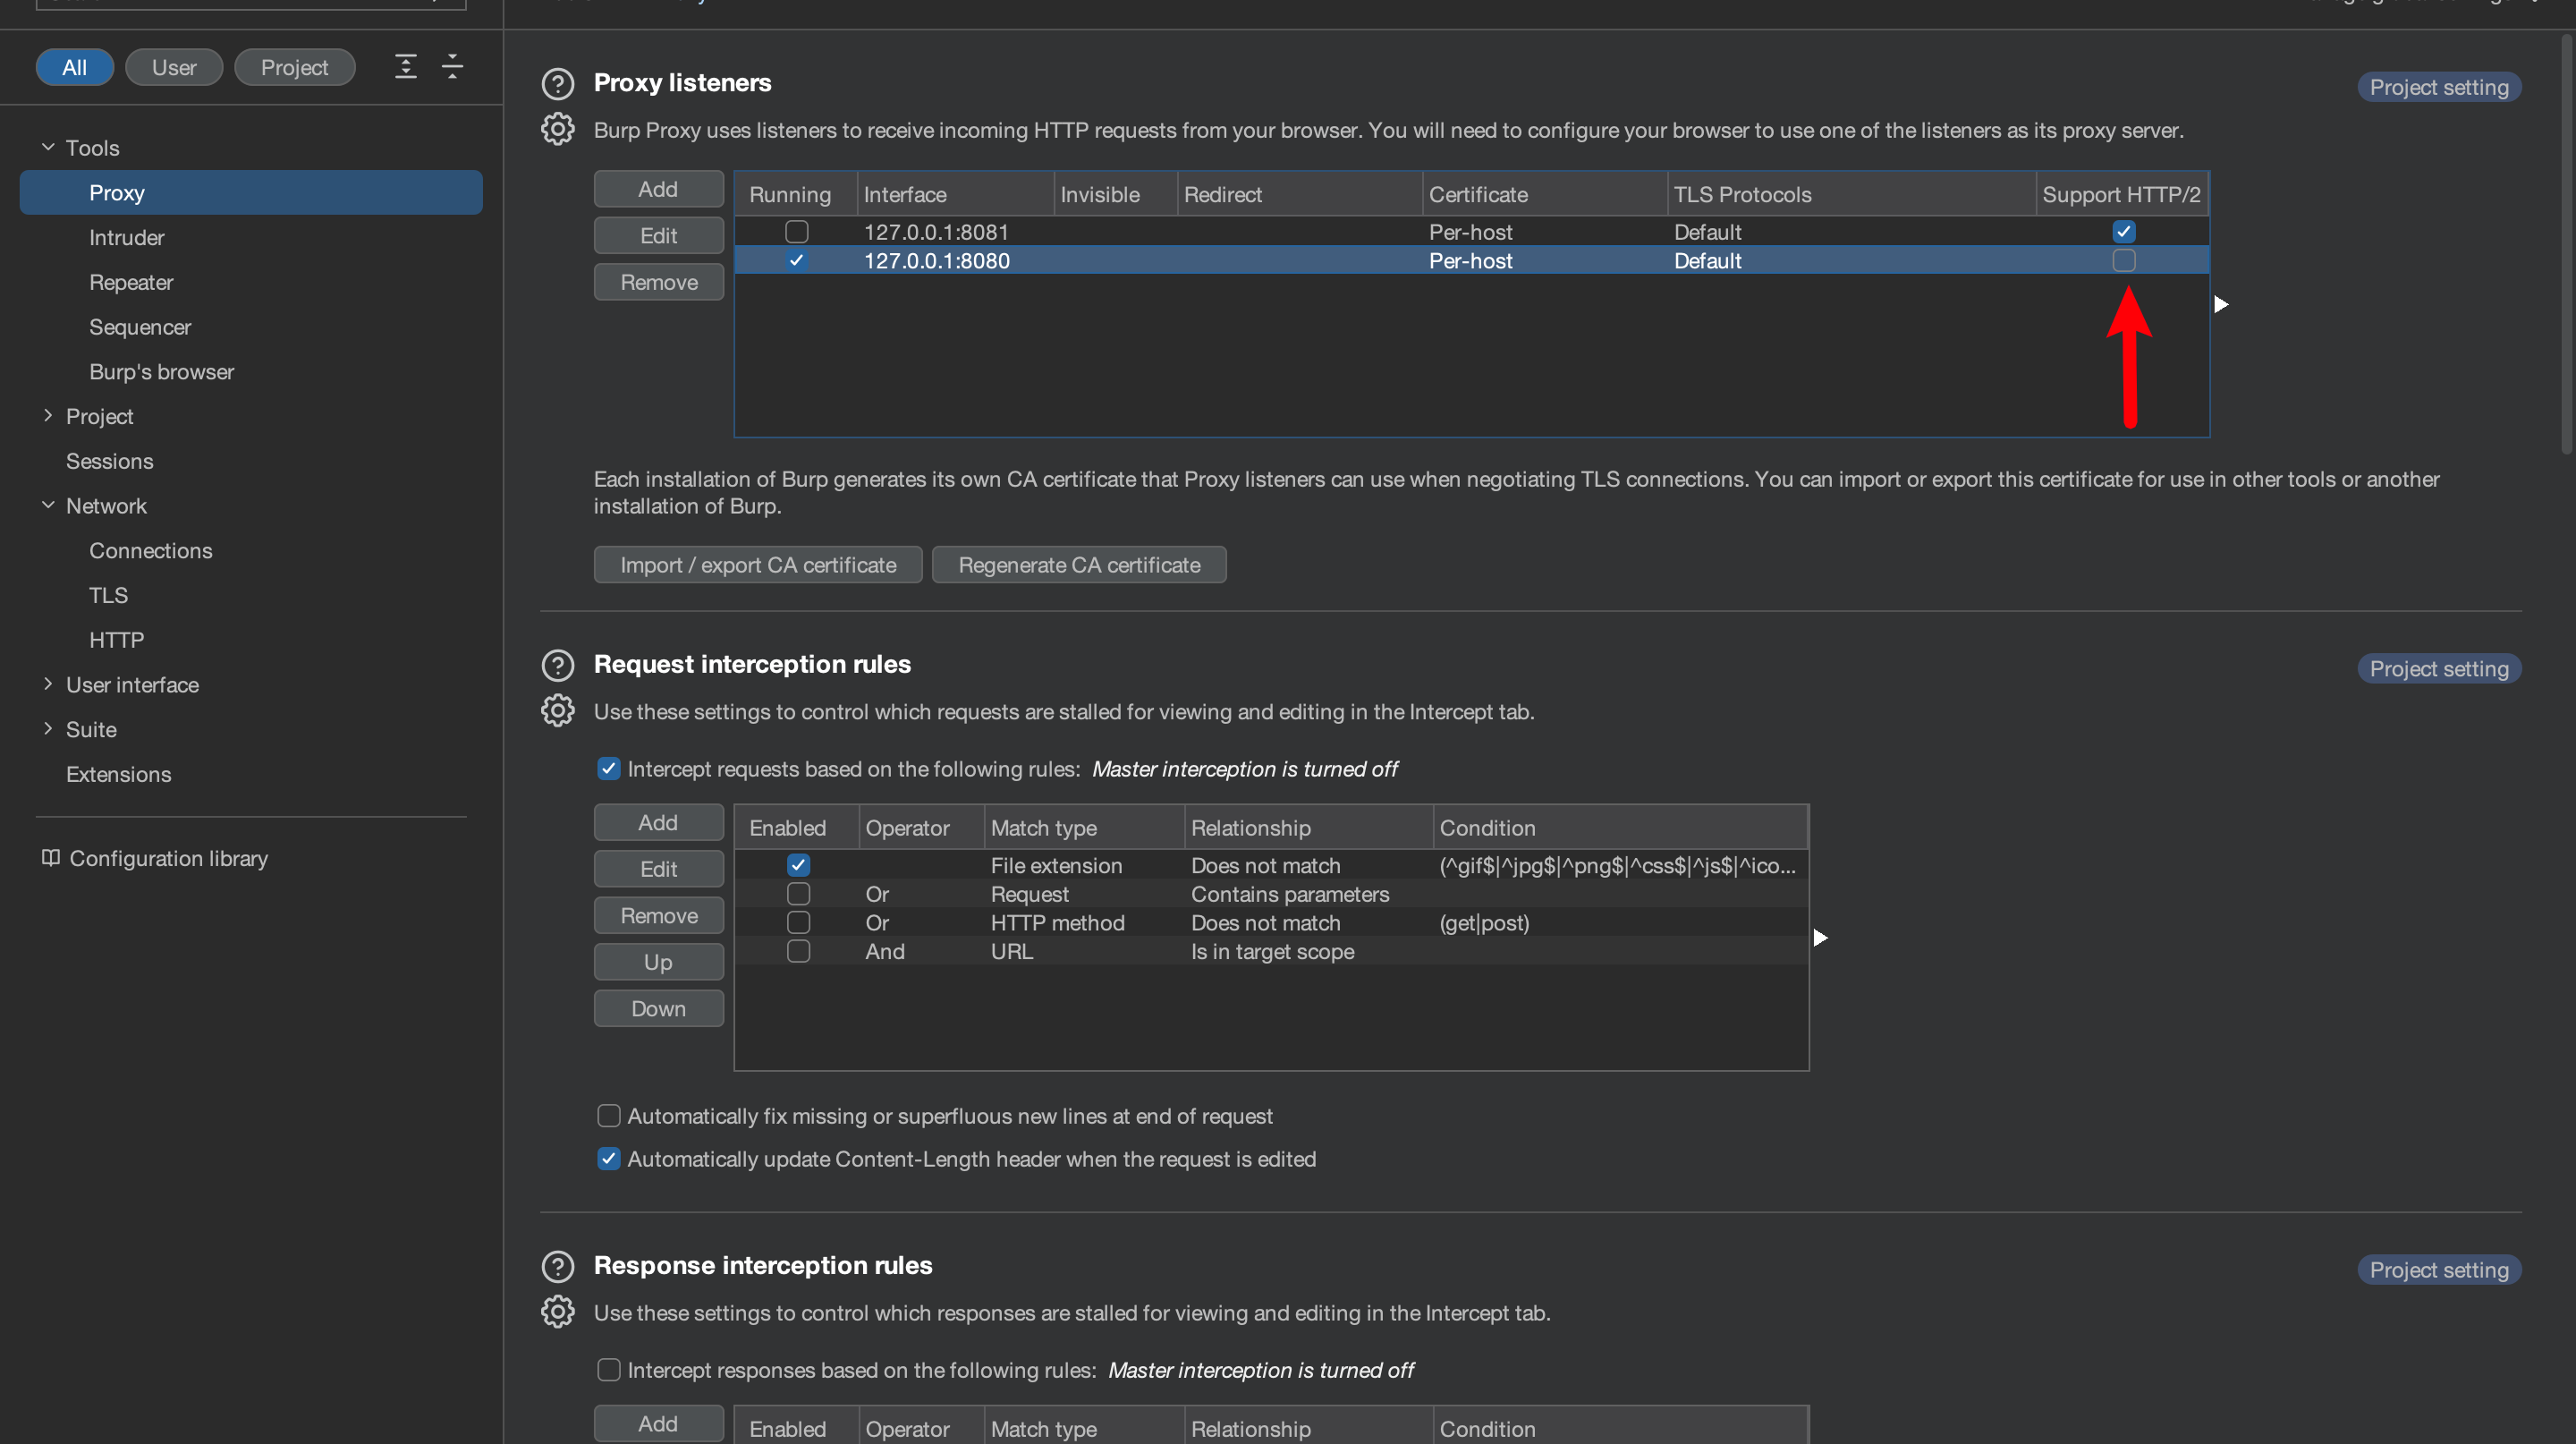Enable the HTTP method rule
This screenshot has height=1444, width=2576.
pyautogui.click(x=798, y=923)
